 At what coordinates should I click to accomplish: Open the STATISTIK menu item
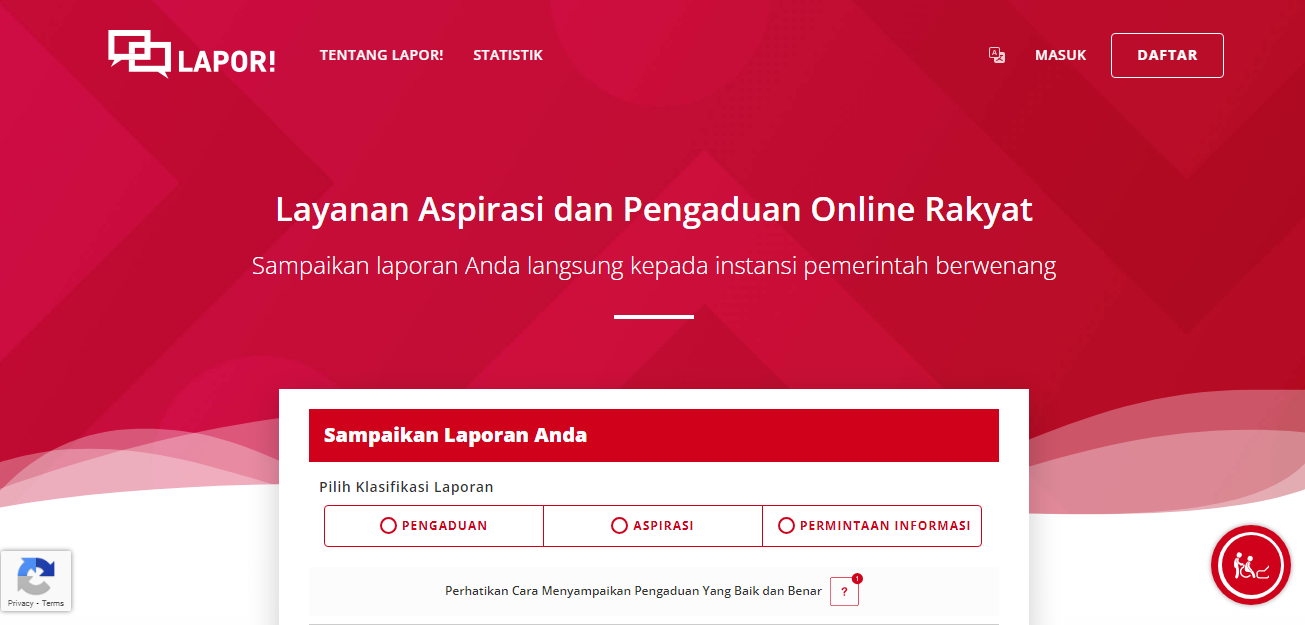(508, 55)
